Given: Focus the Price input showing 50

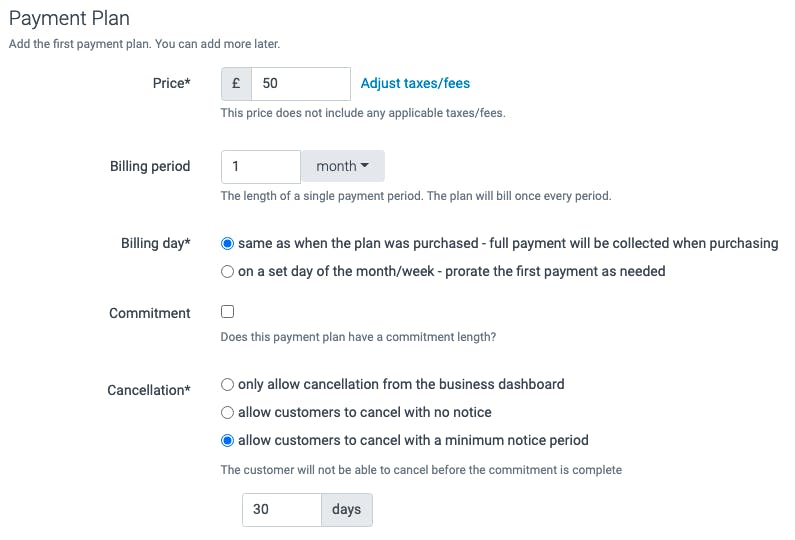Looking at the screenshot, I should (x=301, y=84).
